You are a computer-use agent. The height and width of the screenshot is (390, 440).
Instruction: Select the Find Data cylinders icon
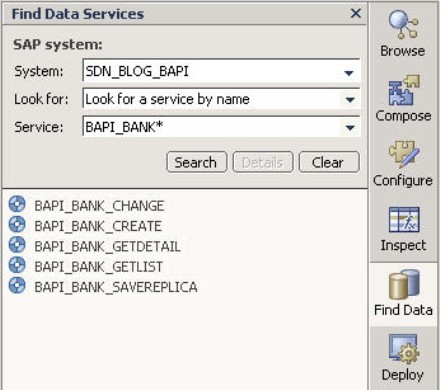(404, 284)
